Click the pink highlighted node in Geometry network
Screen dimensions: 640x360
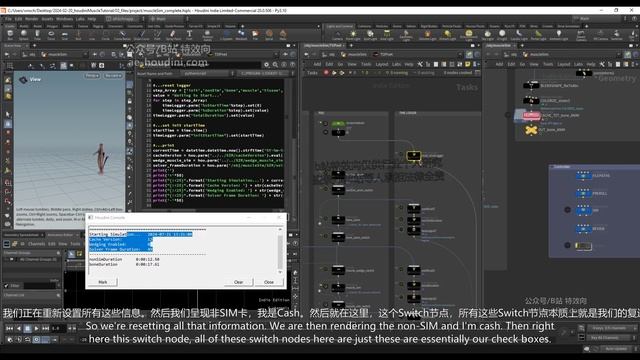coord(531,116)
